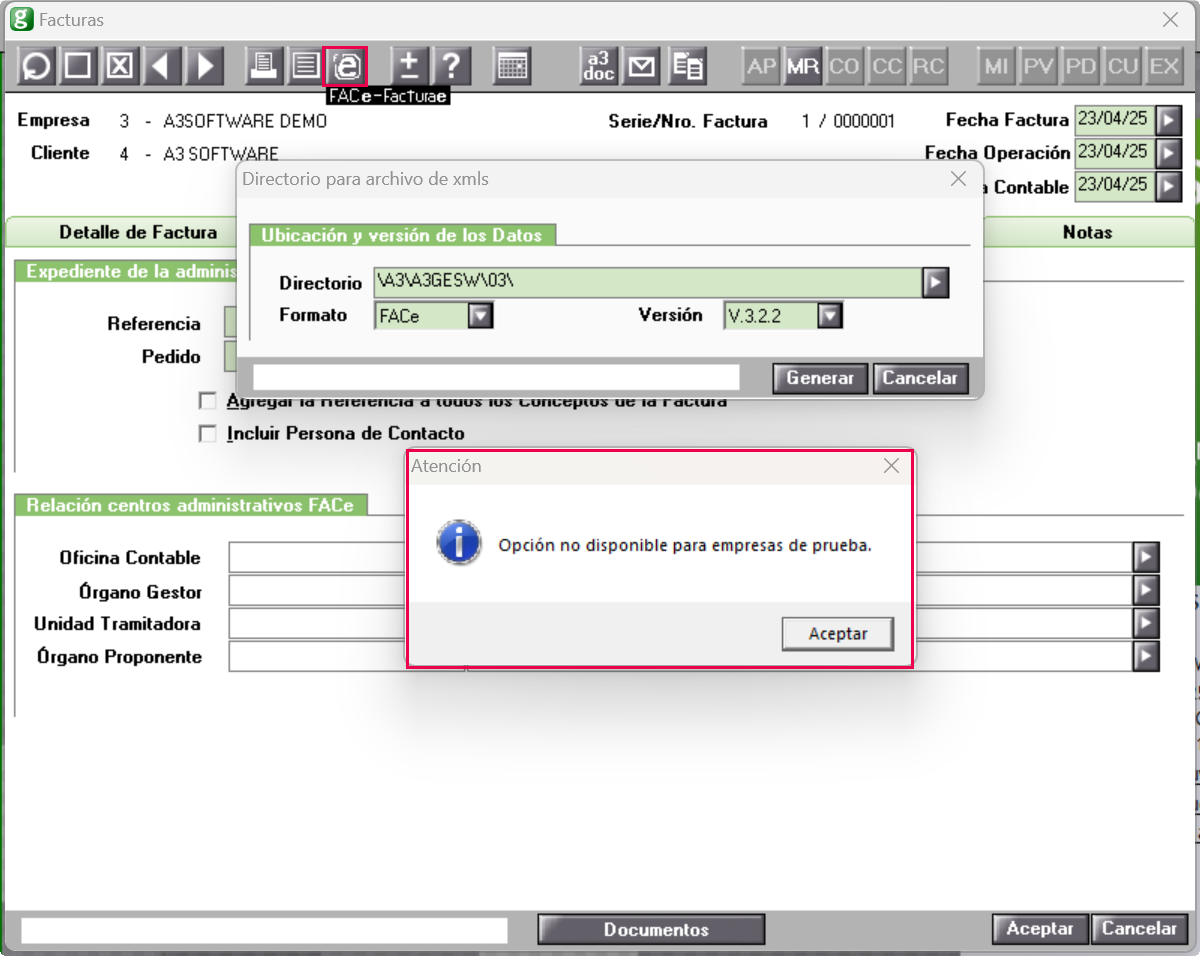Go to next record arrow icon
This screenshot has width=1200, height=956.
205,66
